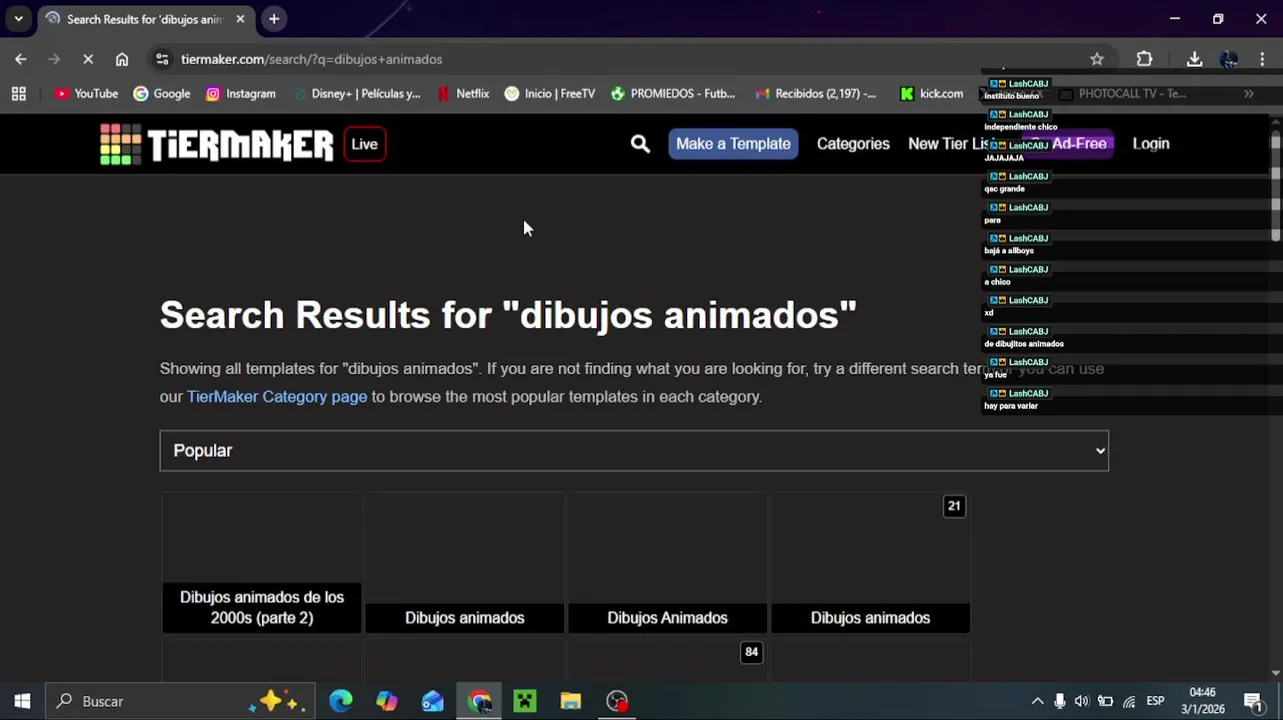
Task: Follow the TierMaker Category page link
Action: pyautogui.click(x=277, y=397)
